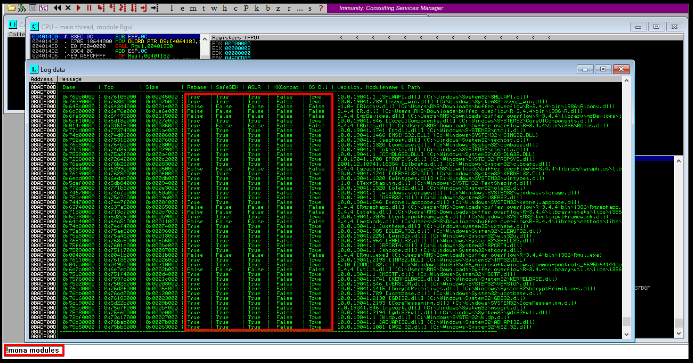693x363 pixels.
Task: Click the Trace into toolbar icon
Action: coord(122,8)
